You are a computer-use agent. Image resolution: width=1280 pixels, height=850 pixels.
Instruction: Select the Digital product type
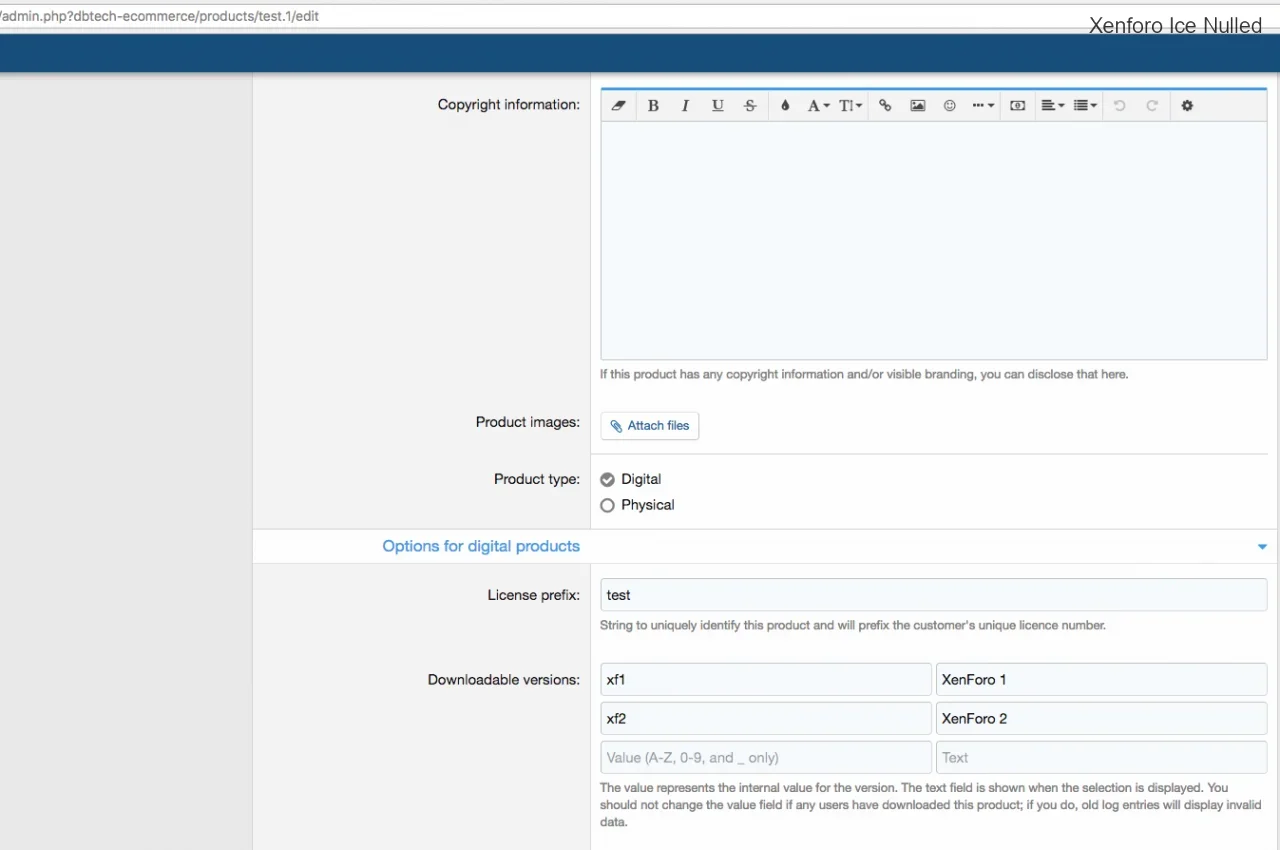(x=607, y=480)
